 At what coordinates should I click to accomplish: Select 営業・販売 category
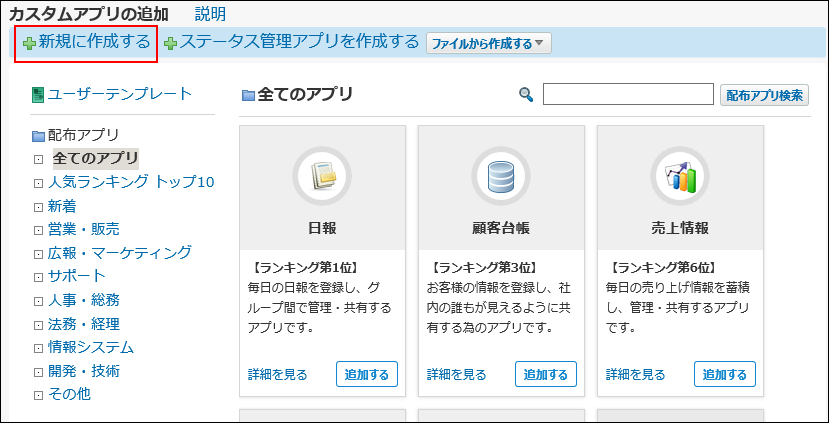point(84,229)
